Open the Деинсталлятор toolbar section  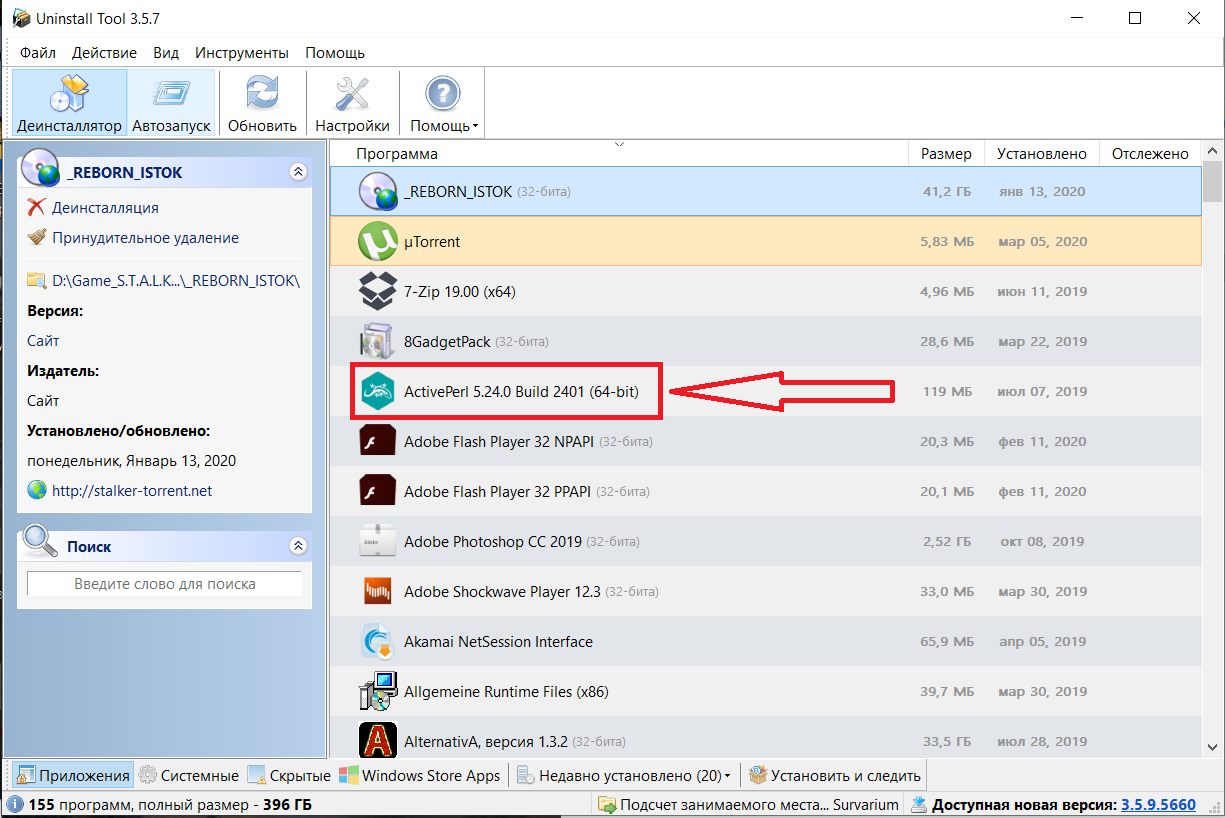click(69, 103)
